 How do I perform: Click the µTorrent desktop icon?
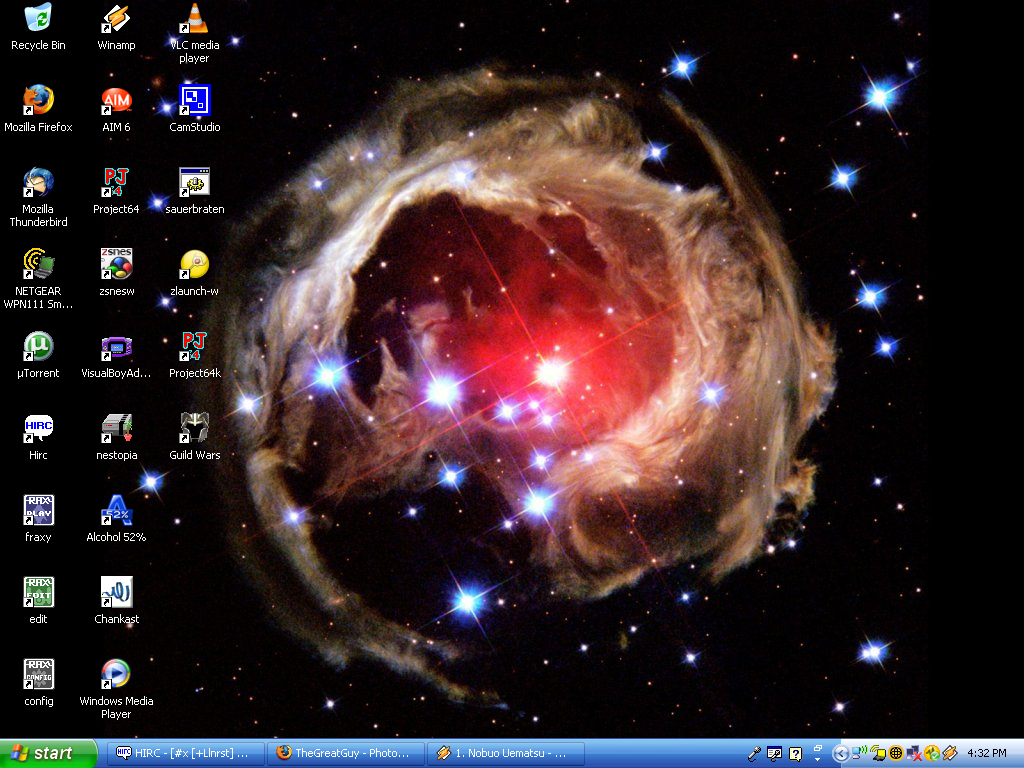tap(38, 347)
